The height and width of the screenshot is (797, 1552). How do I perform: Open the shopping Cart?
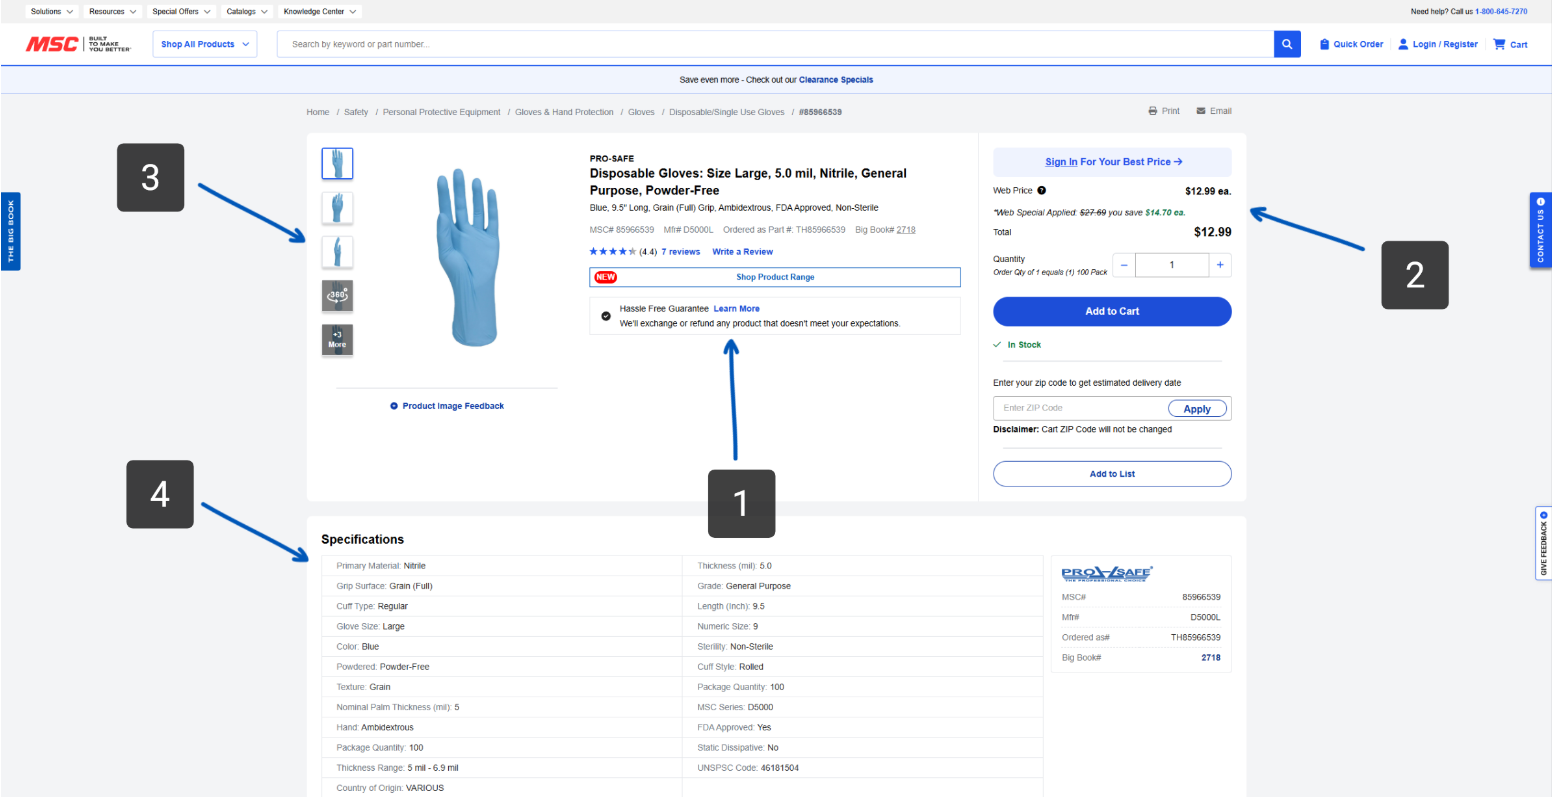pyautogui.click(x=1510, y=44)
